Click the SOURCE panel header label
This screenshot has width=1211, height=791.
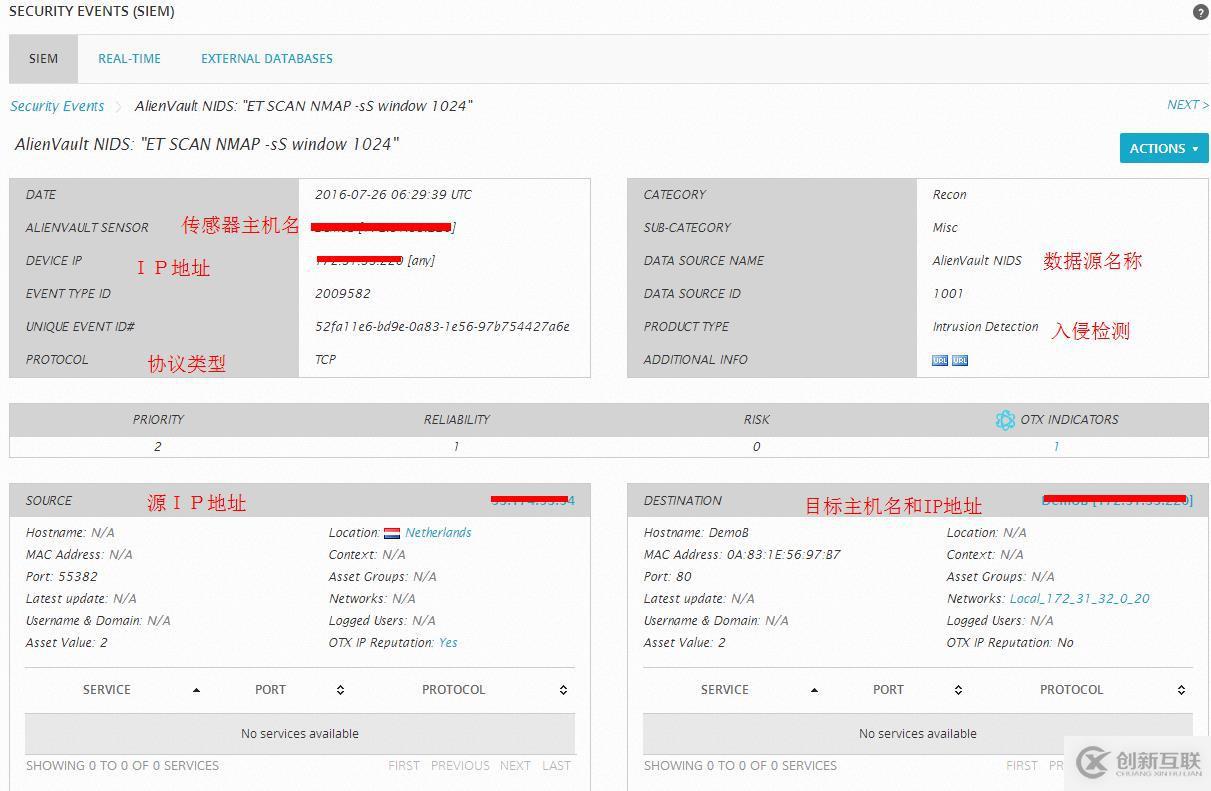point(49,501)
